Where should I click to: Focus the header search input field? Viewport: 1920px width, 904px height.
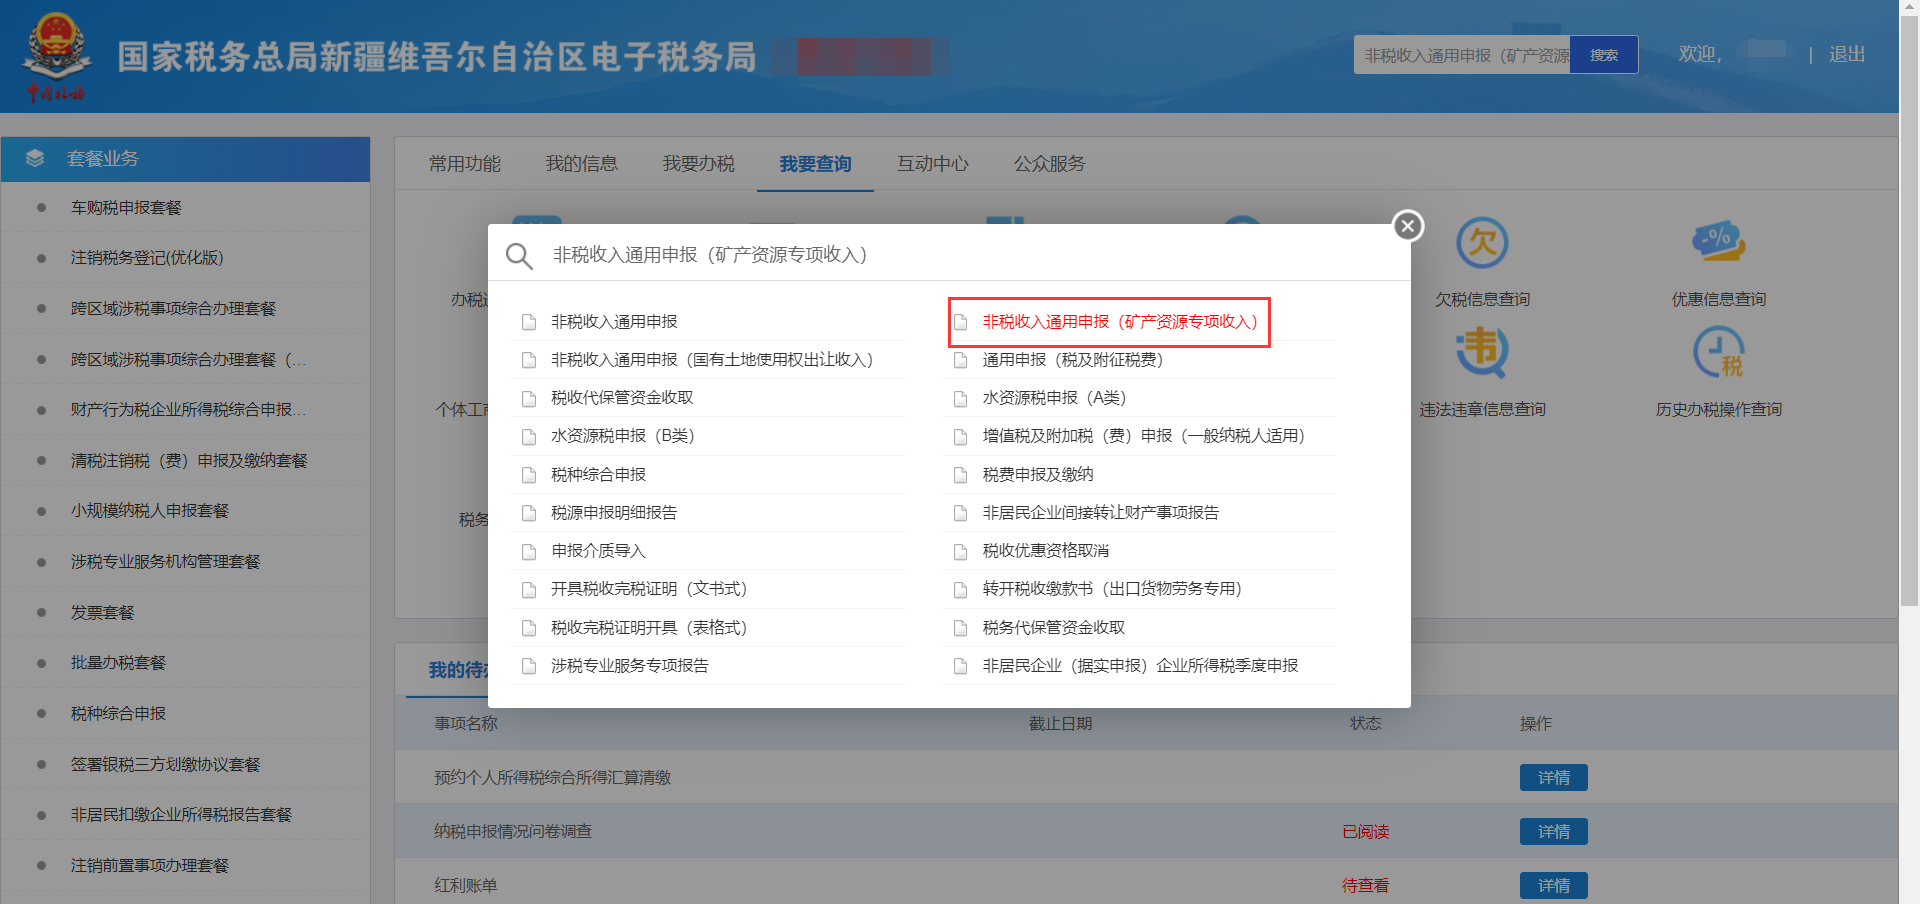point(1462,55)
